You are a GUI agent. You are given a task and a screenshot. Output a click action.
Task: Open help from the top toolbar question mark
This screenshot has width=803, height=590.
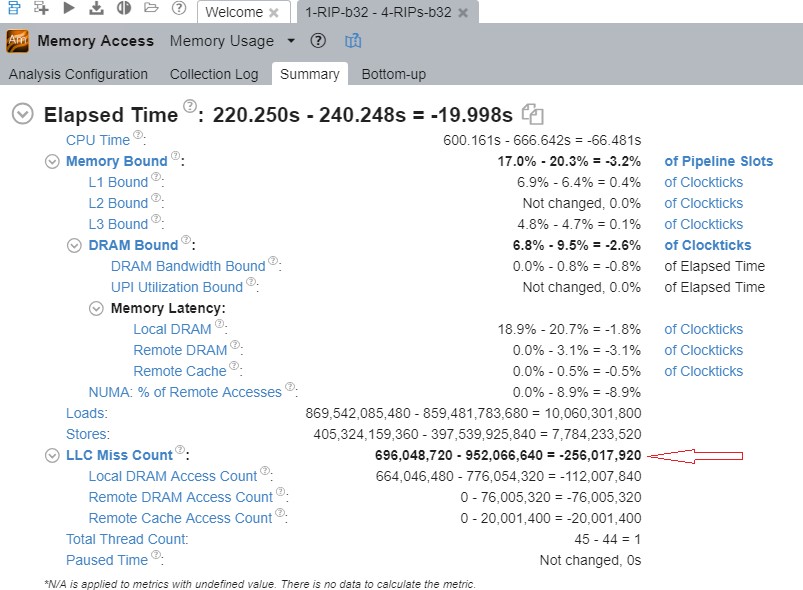click(x=179, y=9)
